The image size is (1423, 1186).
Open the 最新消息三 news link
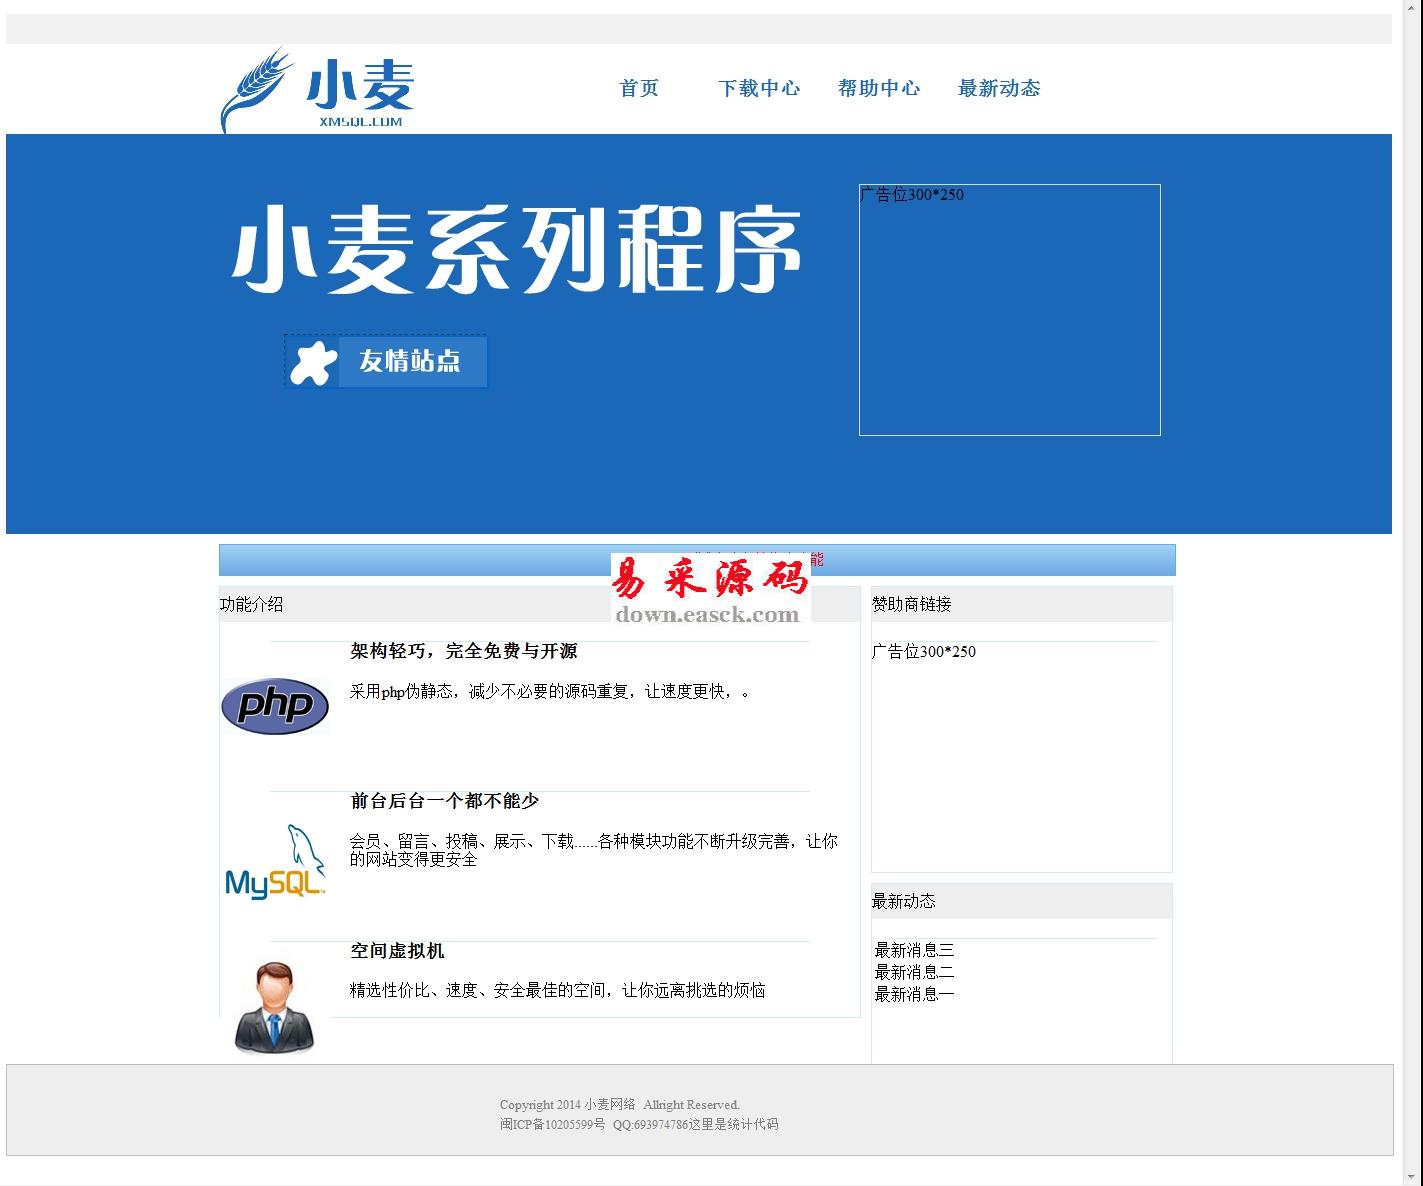(x=914, y=950)
